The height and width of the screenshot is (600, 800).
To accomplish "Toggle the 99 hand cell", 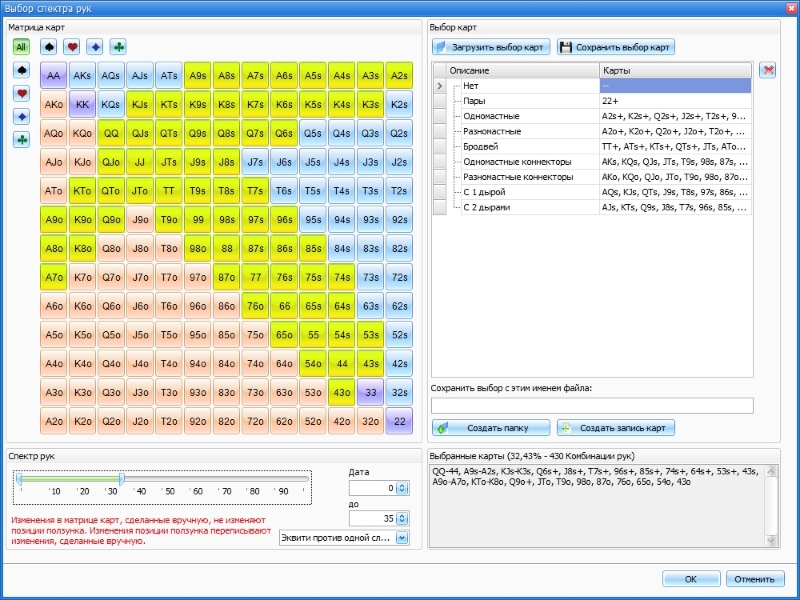I will (x=197, y=219).
